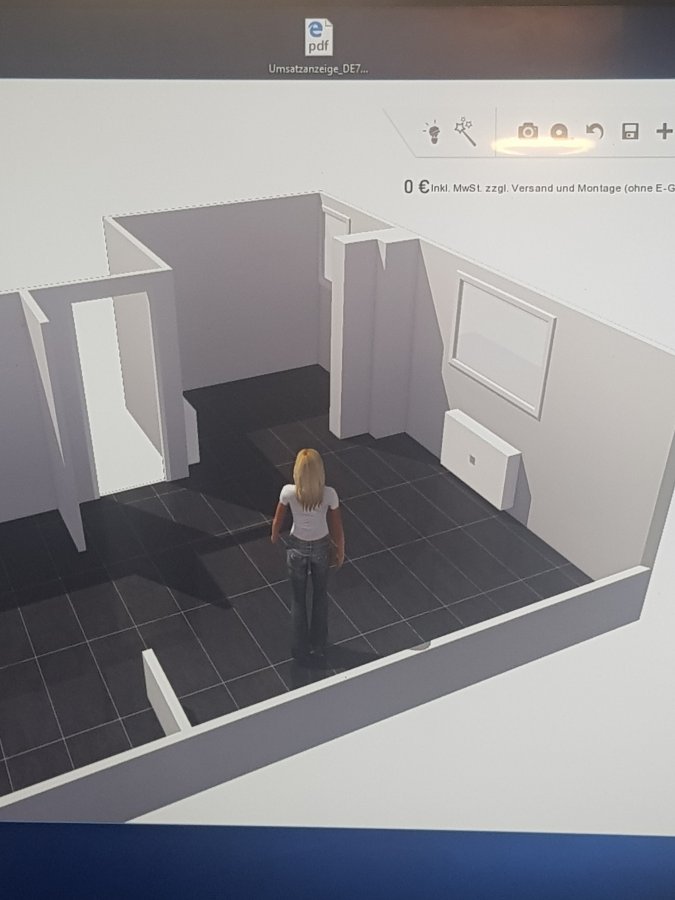Undo the last action with the curved arrow
675x900 pixels.
pyautogui.click(x=595, y=131)
